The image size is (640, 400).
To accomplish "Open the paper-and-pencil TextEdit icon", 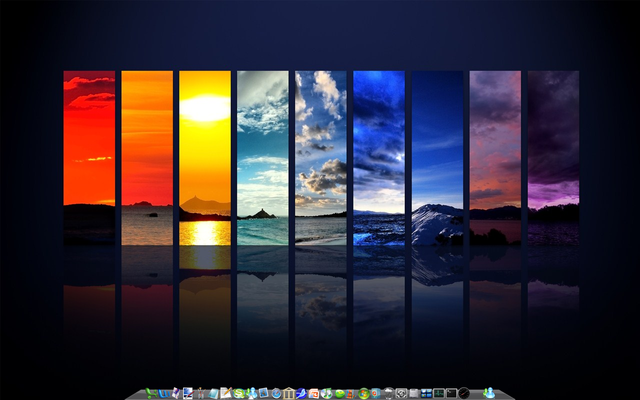I will point(226,393).
